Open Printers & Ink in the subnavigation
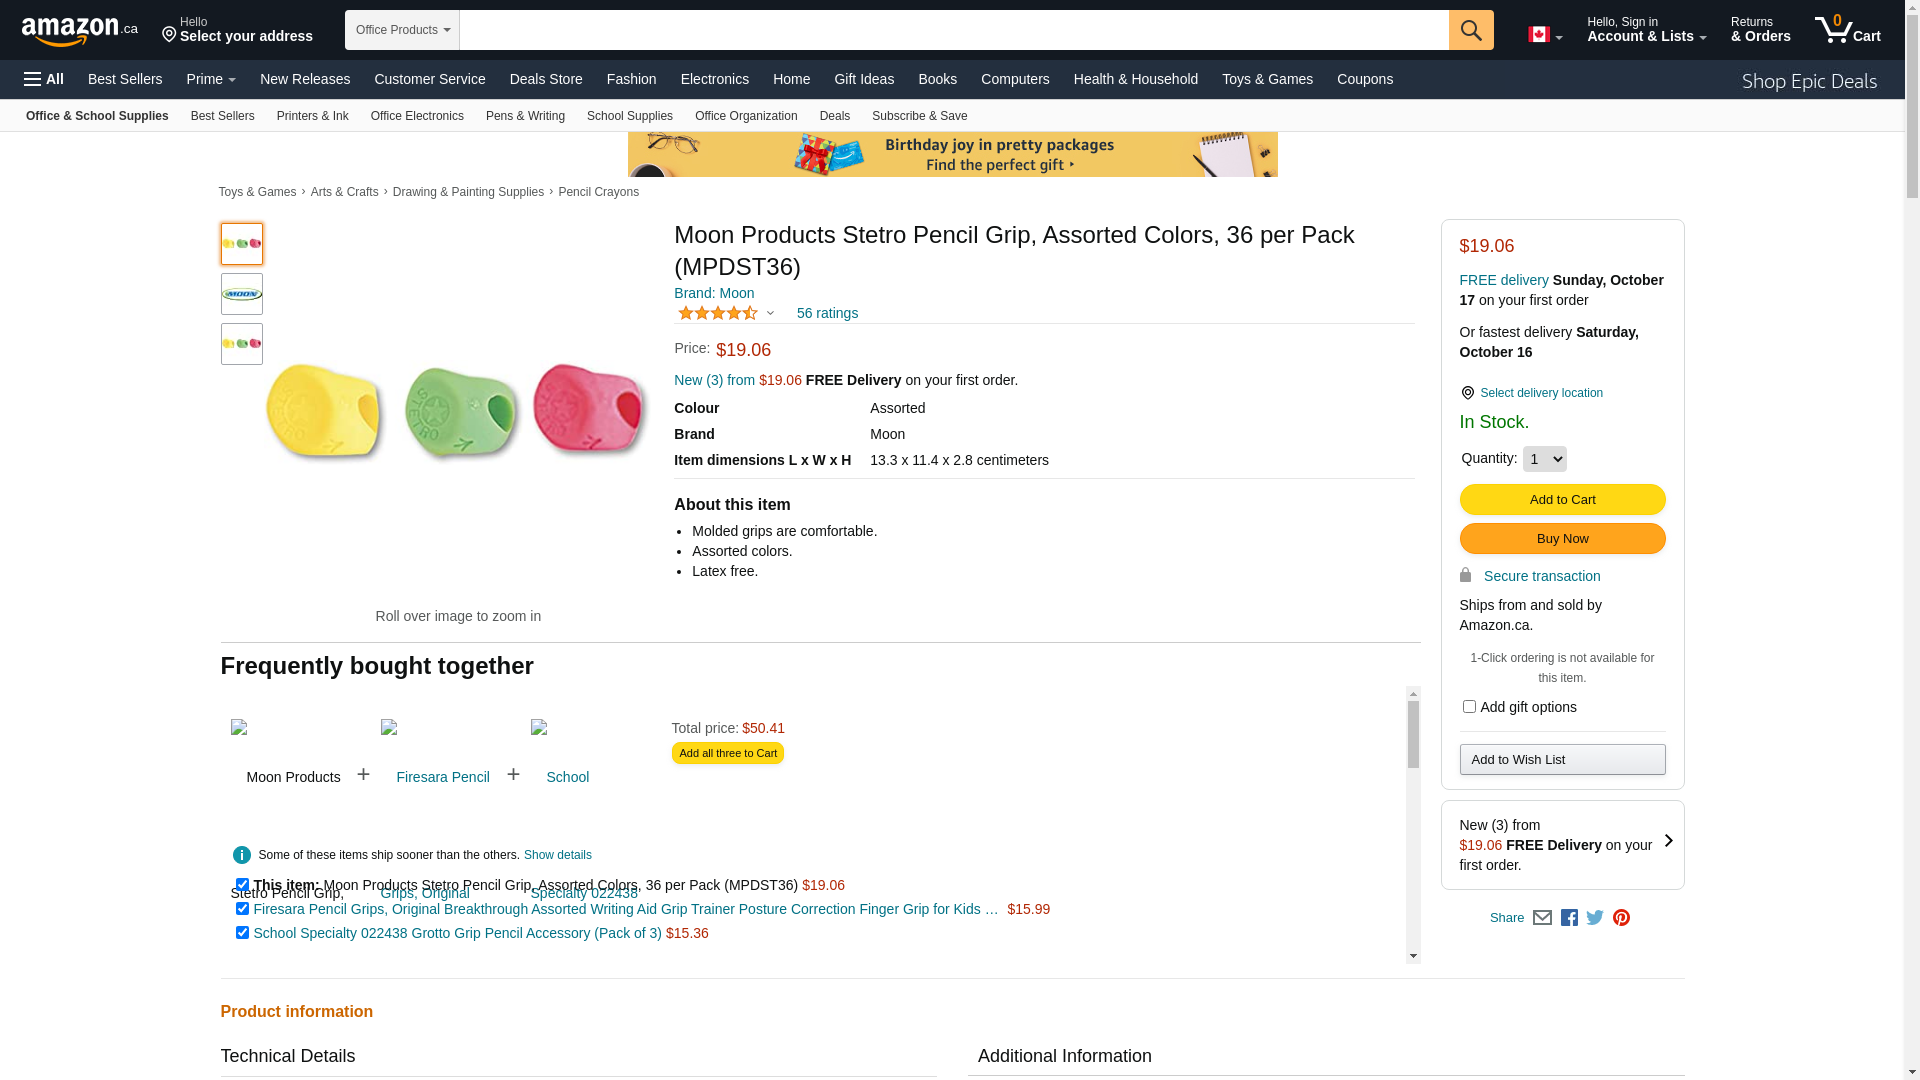 [312, 116]
